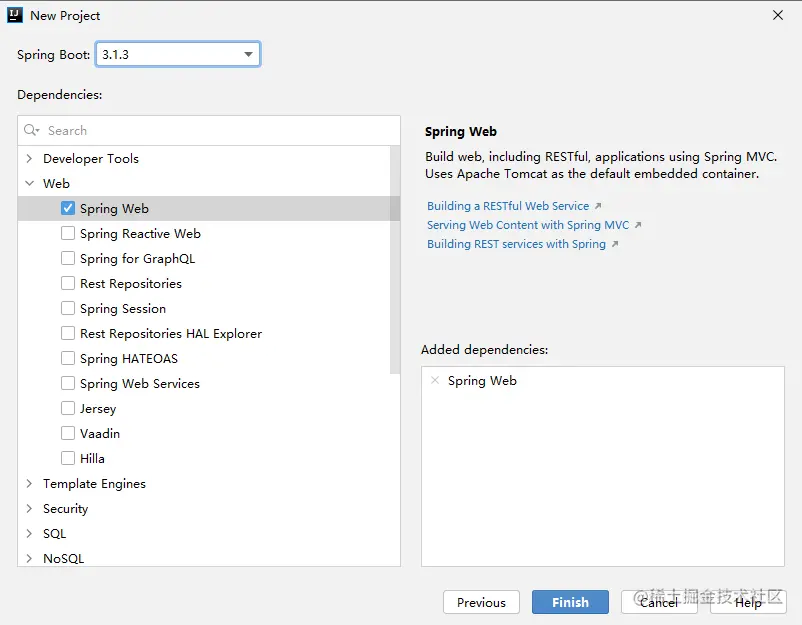Close the New Project dialog

tap(778, 15)
